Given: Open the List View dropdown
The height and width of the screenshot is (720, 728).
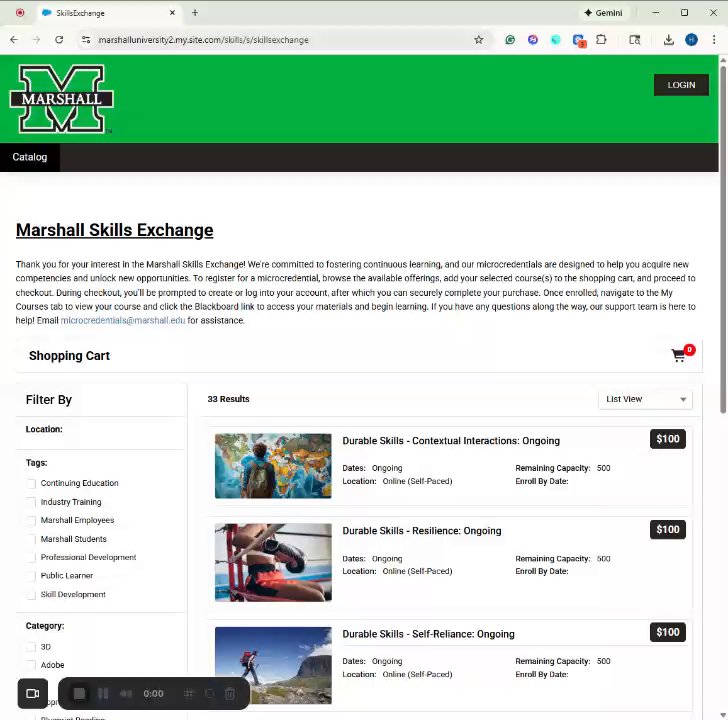Looking at the screenshot, I should tap(645, 399).
